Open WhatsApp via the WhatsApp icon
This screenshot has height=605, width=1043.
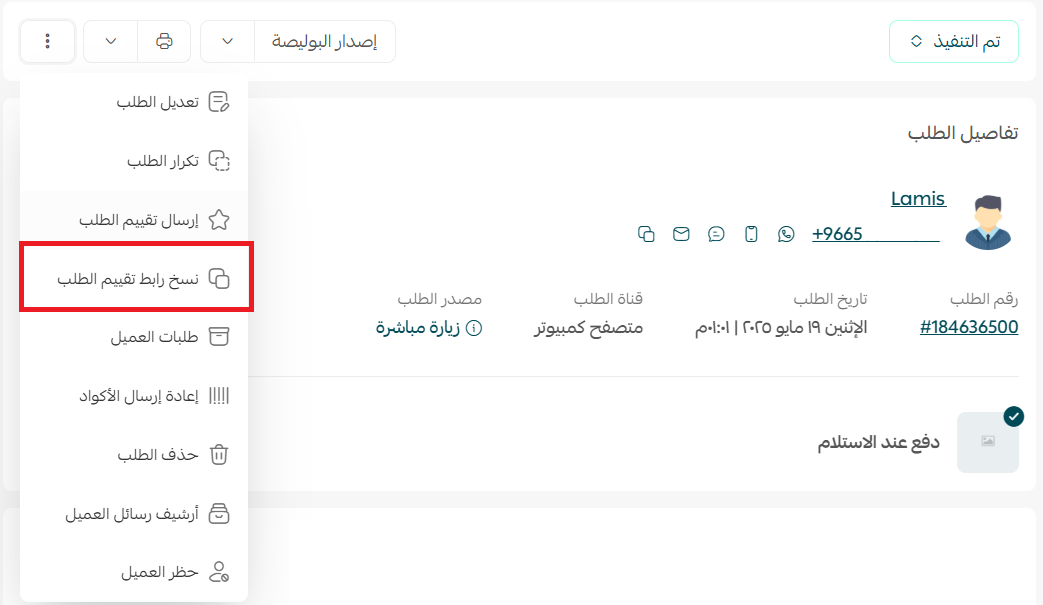point(786,234)
